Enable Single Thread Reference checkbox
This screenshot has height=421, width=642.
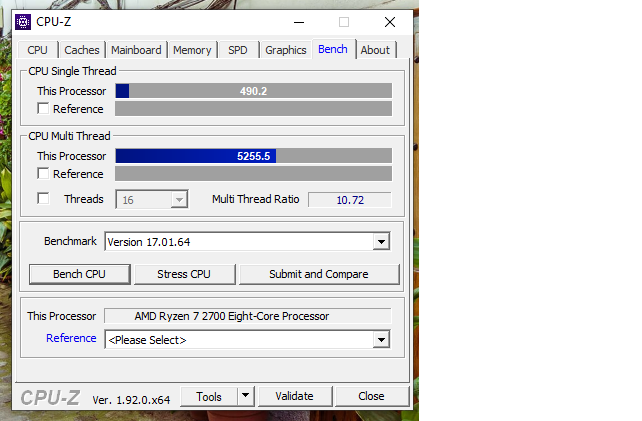pos(43,109)
